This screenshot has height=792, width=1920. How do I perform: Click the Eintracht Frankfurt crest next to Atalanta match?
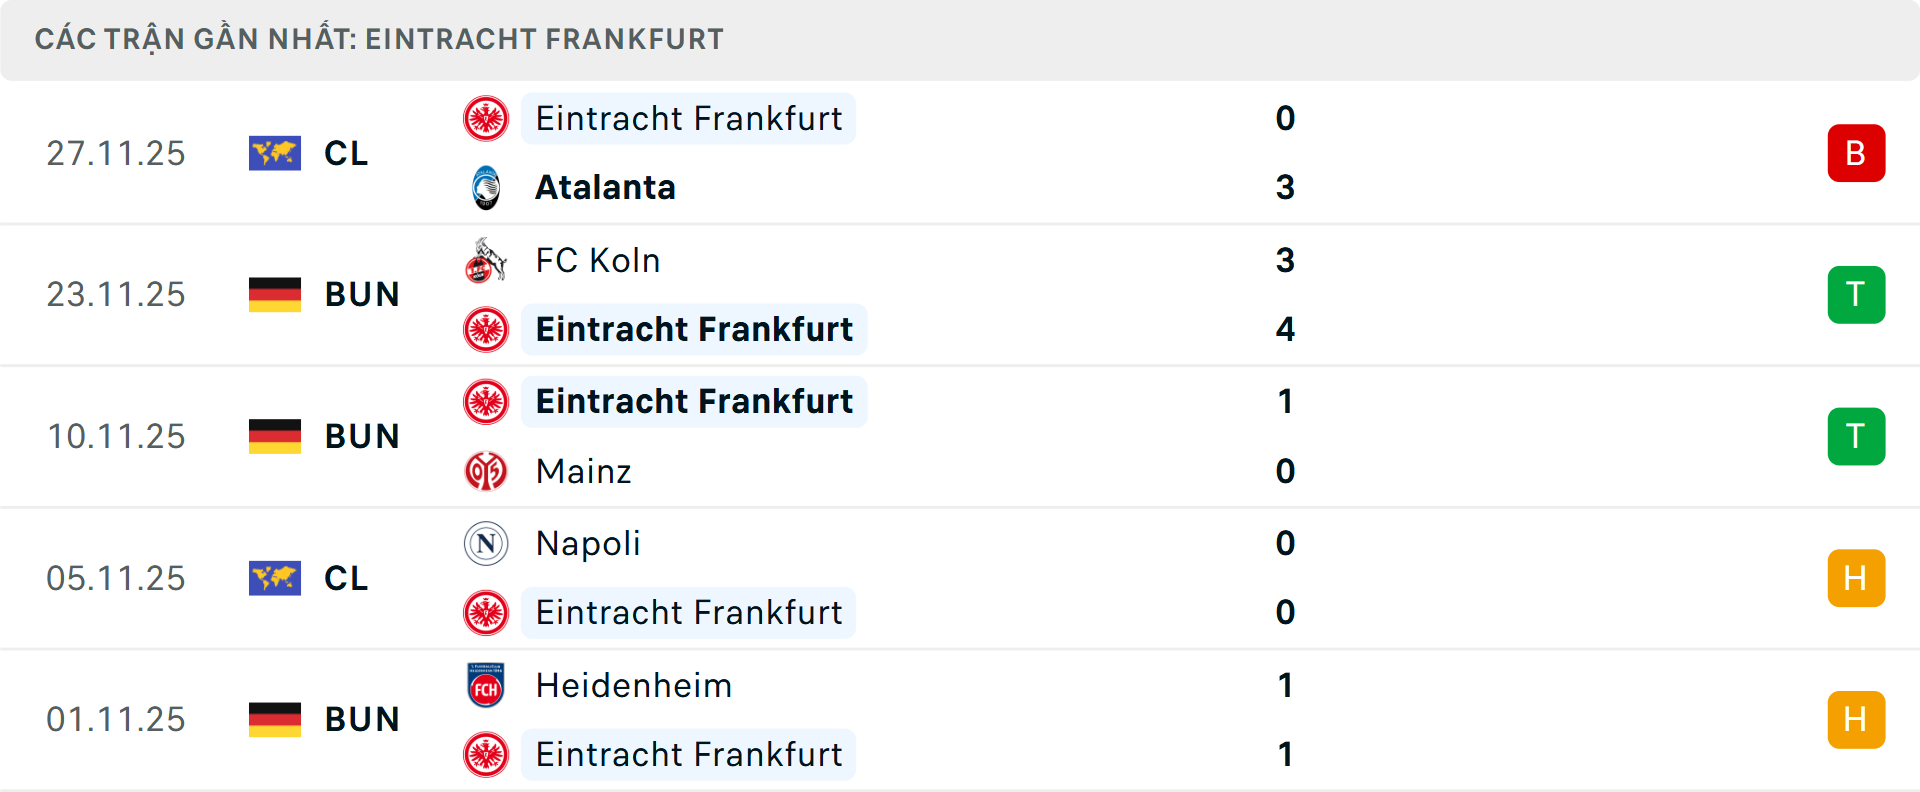[486, 118]
